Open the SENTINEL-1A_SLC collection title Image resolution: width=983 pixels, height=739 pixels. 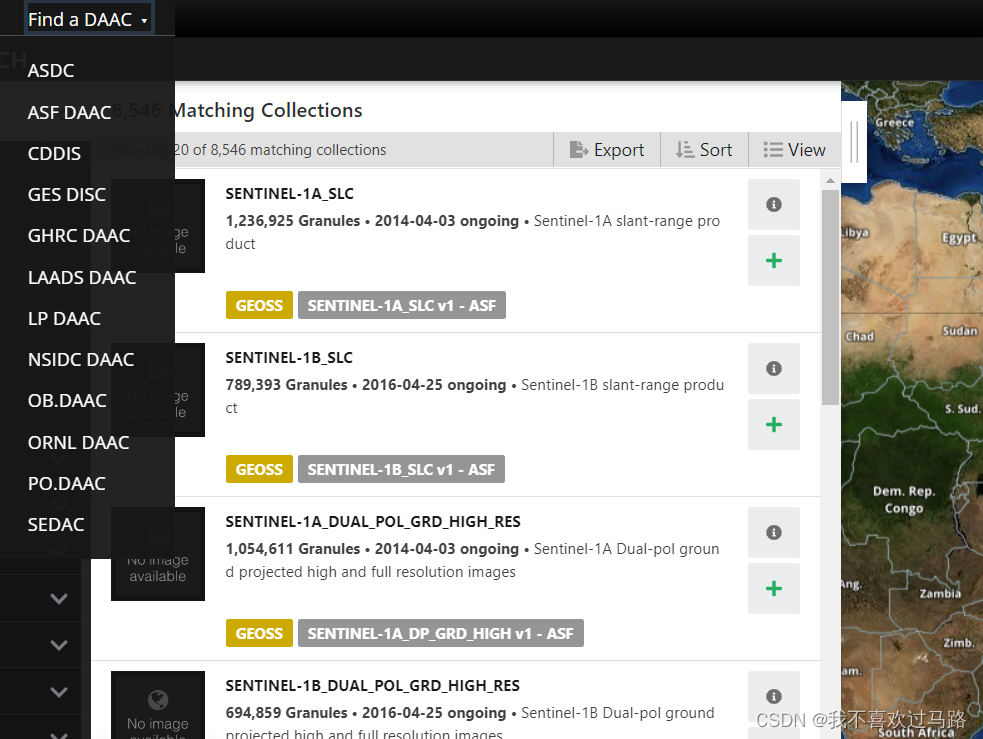290,194
